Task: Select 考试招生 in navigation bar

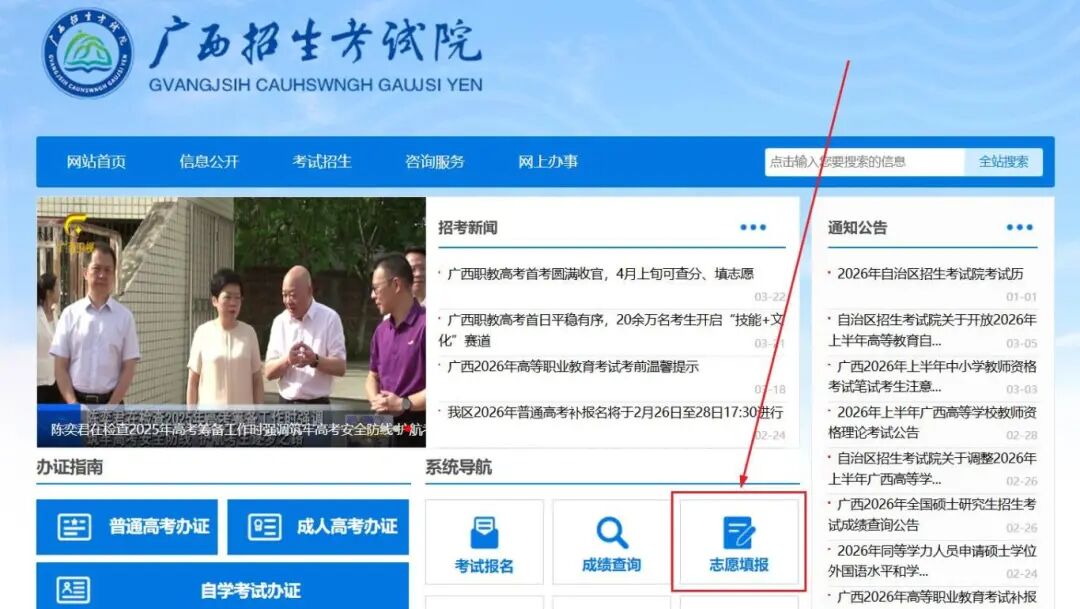Action: tap(322, 162)
